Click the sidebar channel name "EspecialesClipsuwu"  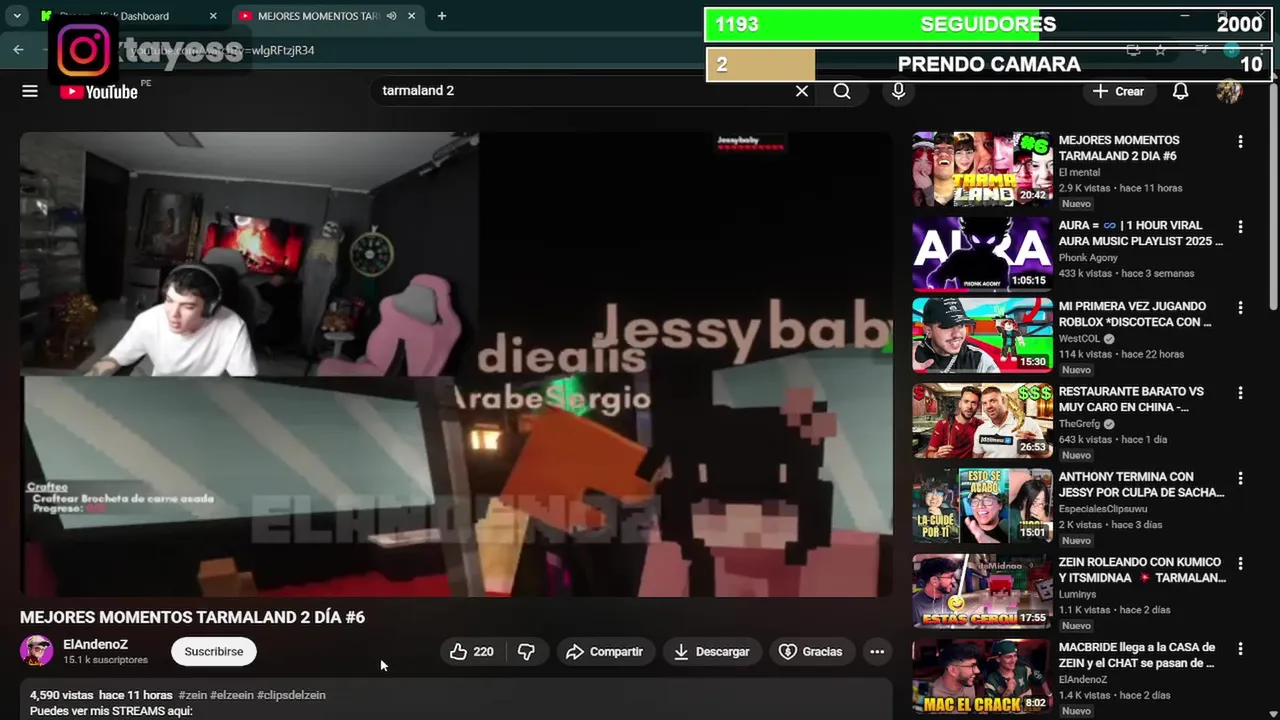(x=1105, y=509)
